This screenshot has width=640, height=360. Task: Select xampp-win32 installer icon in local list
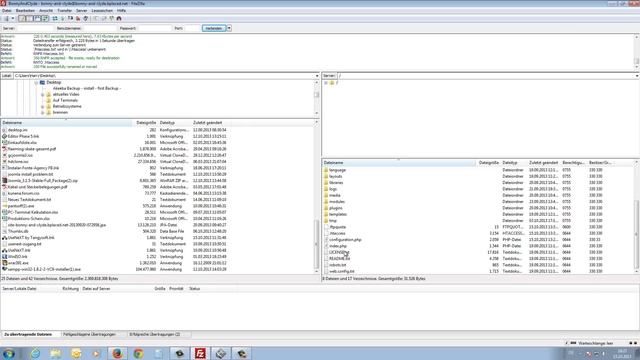click(x=4, y=269)
